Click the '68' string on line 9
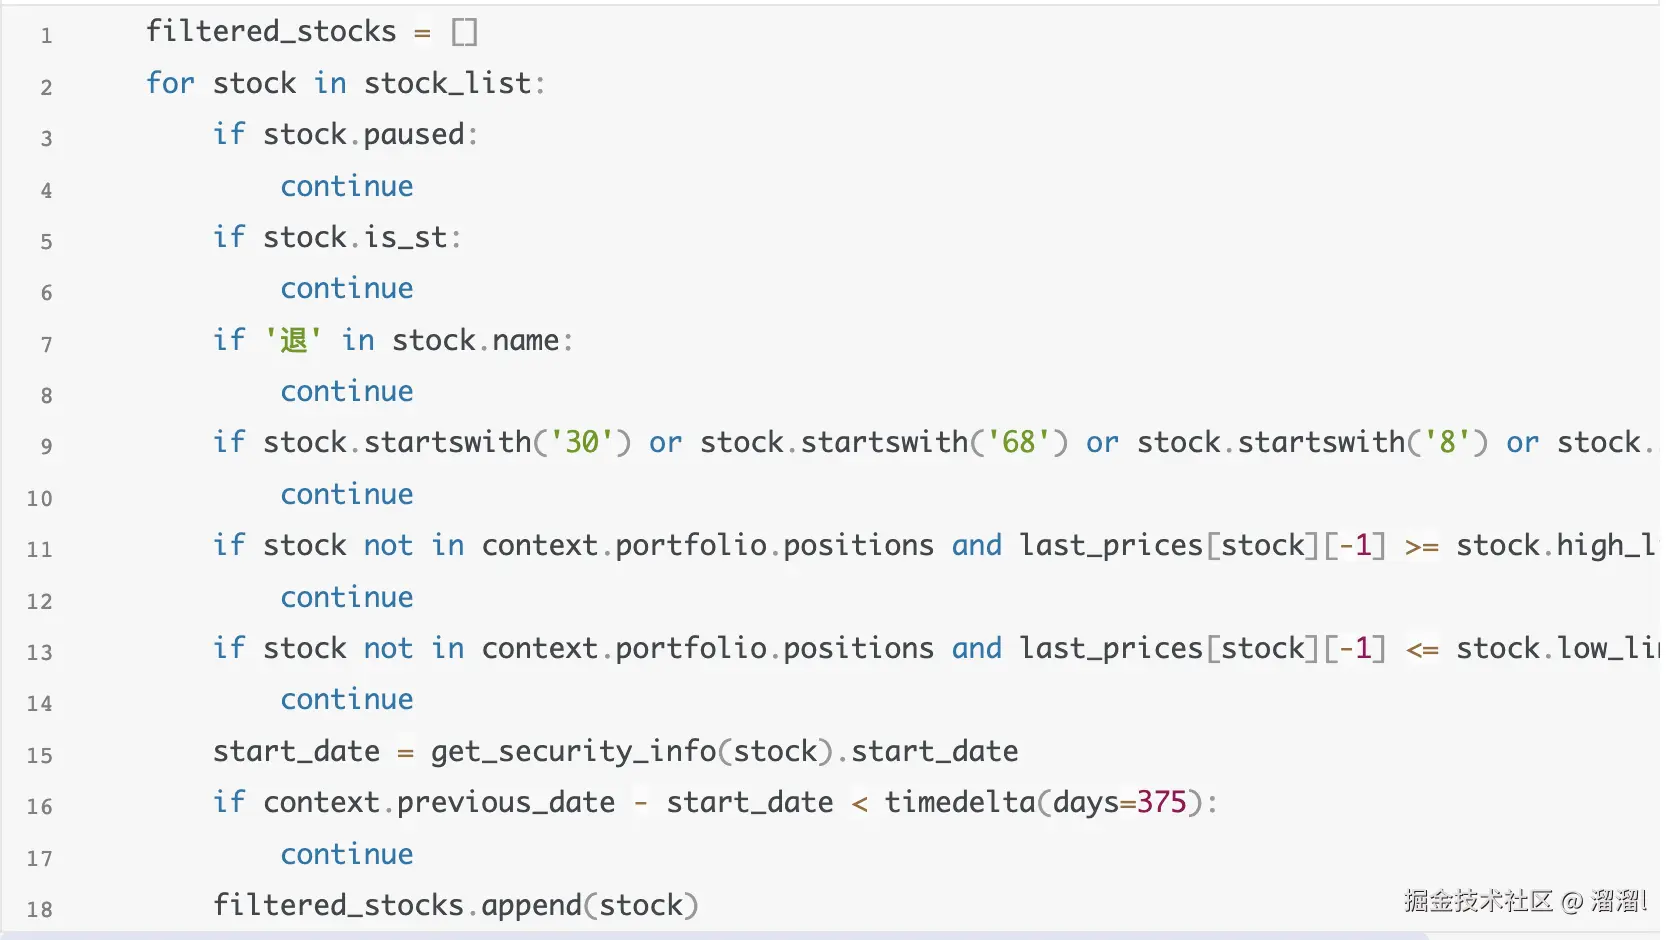The height and width of the screenshot is (940, 1672). (1018, 442)
